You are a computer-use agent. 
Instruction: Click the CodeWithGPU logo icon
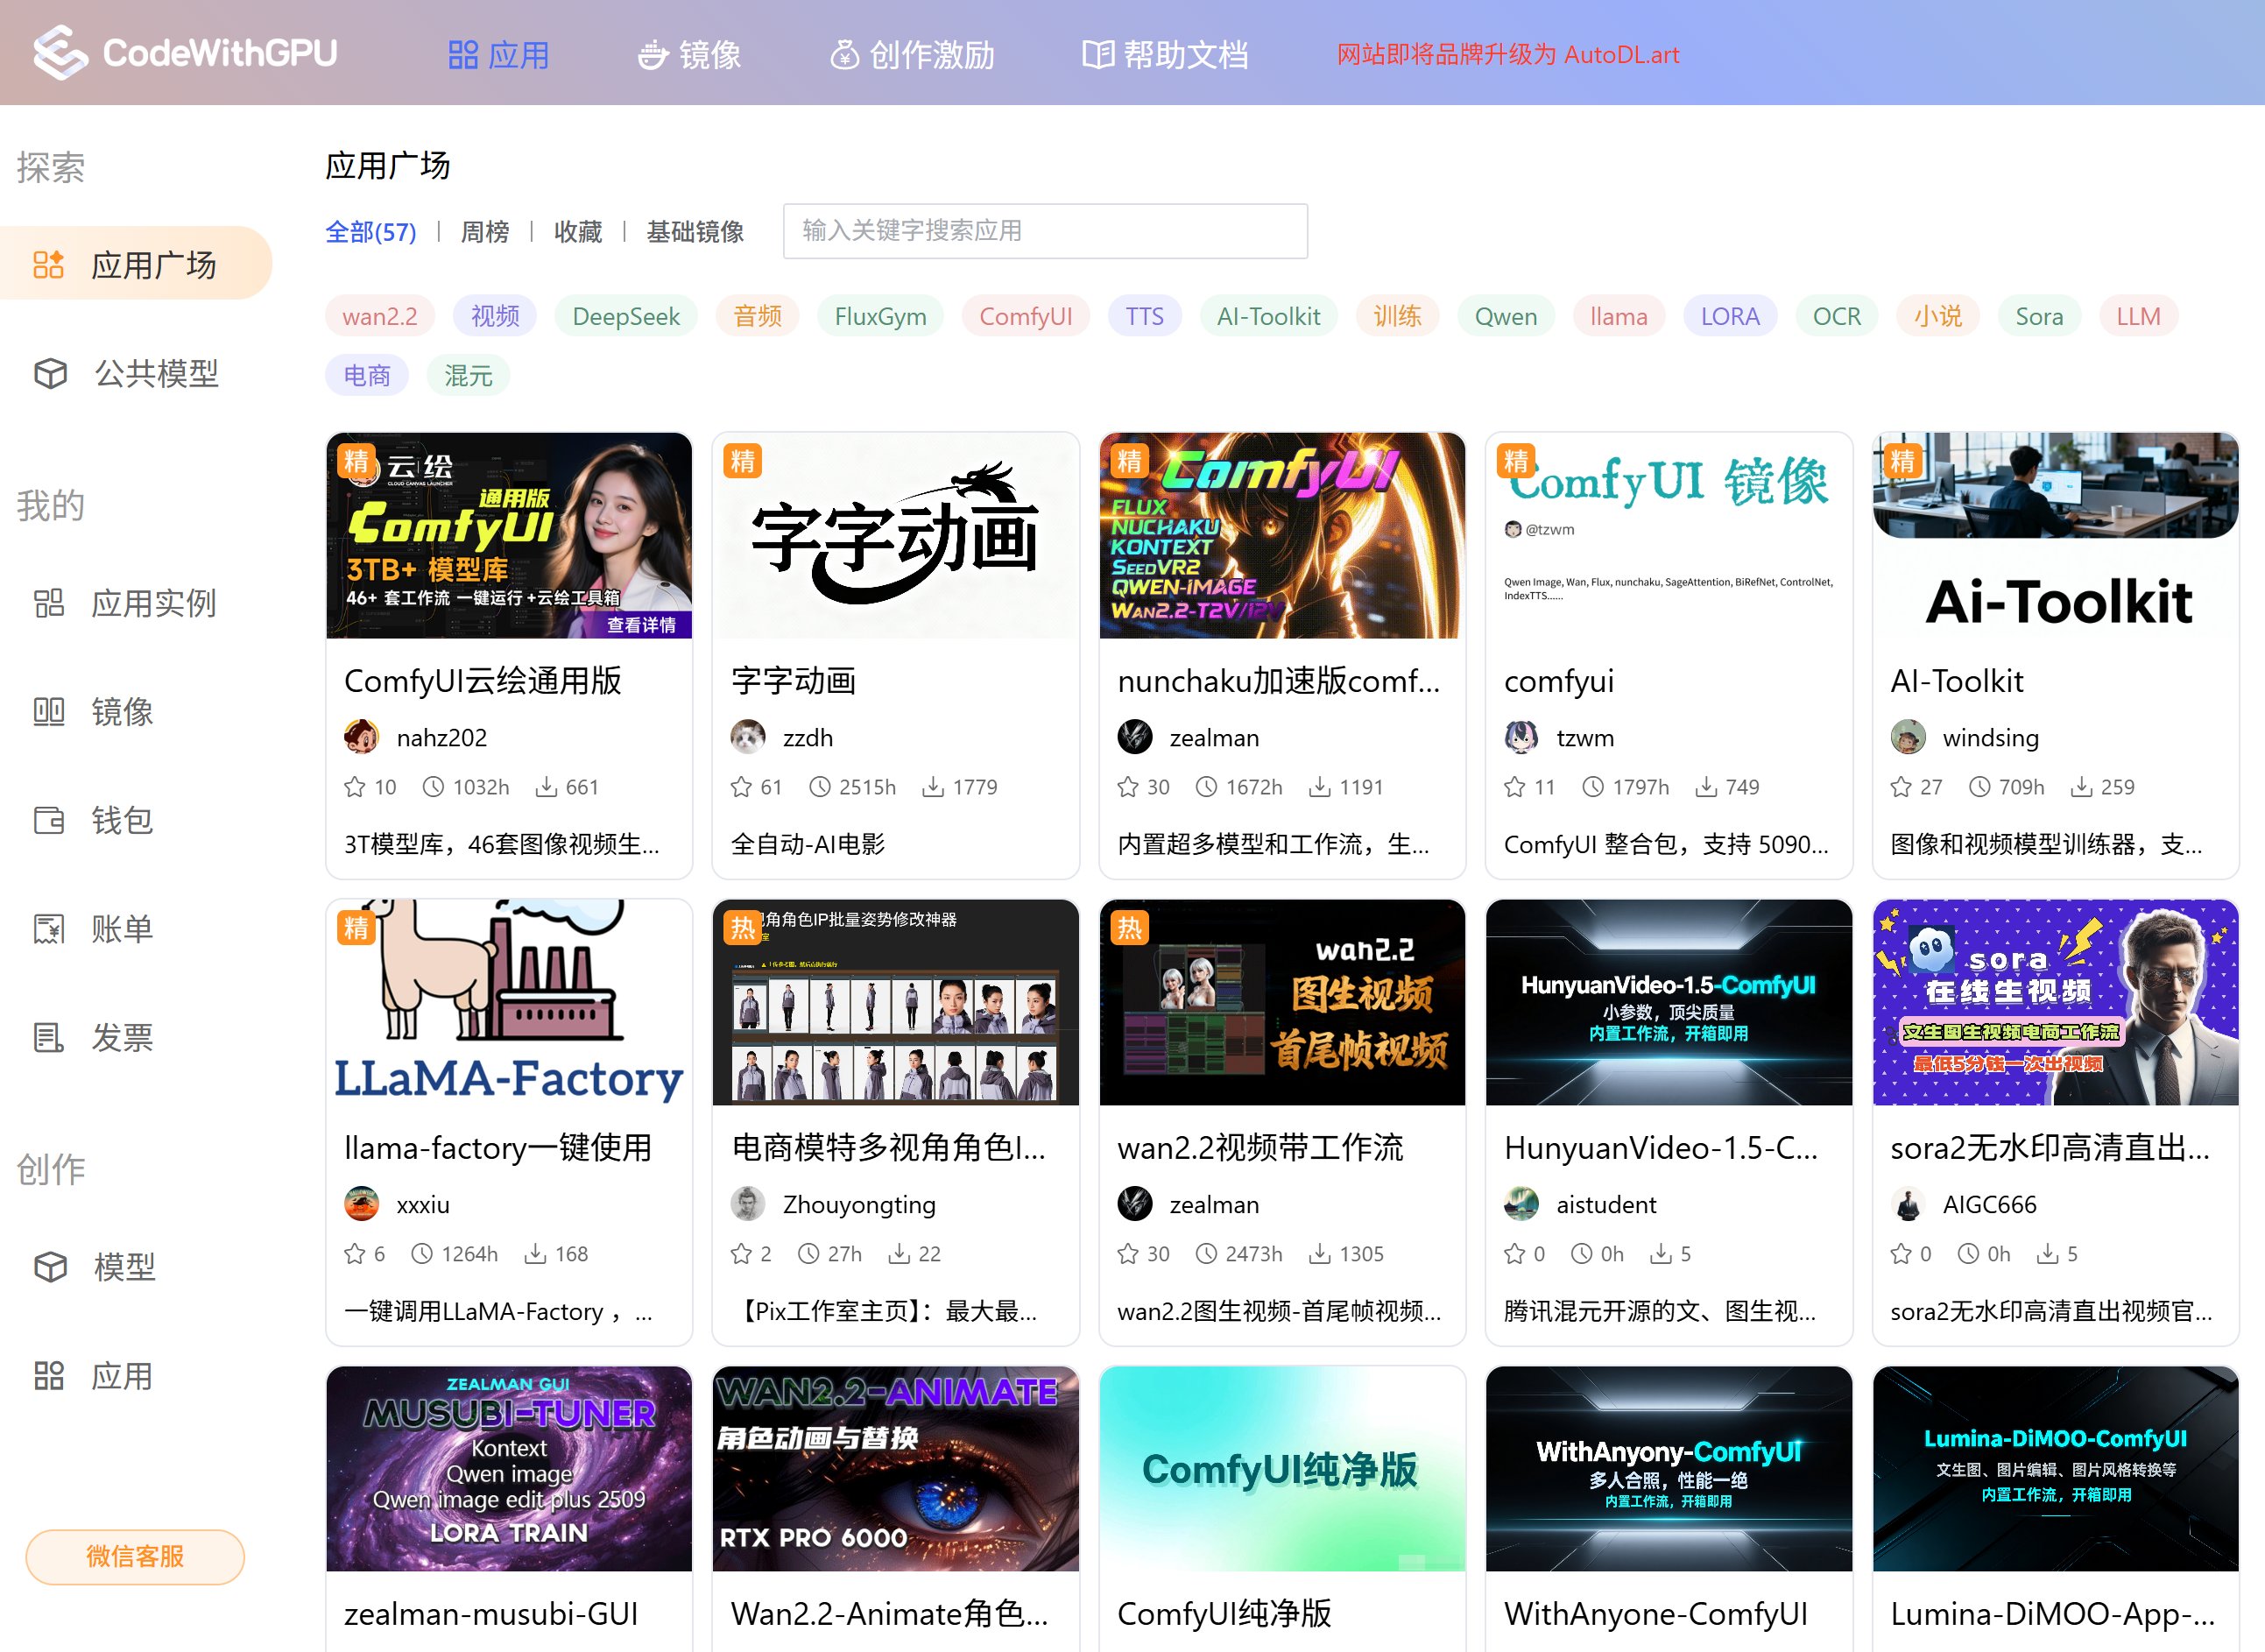(60, 52)
